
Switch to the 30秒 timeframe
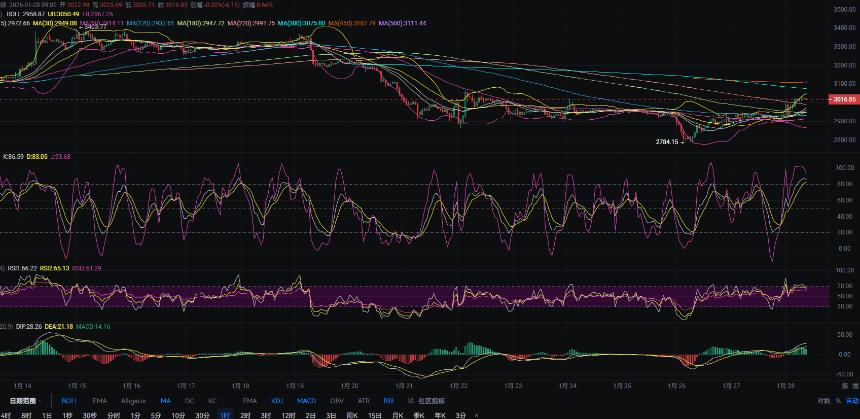click(89, 415)
